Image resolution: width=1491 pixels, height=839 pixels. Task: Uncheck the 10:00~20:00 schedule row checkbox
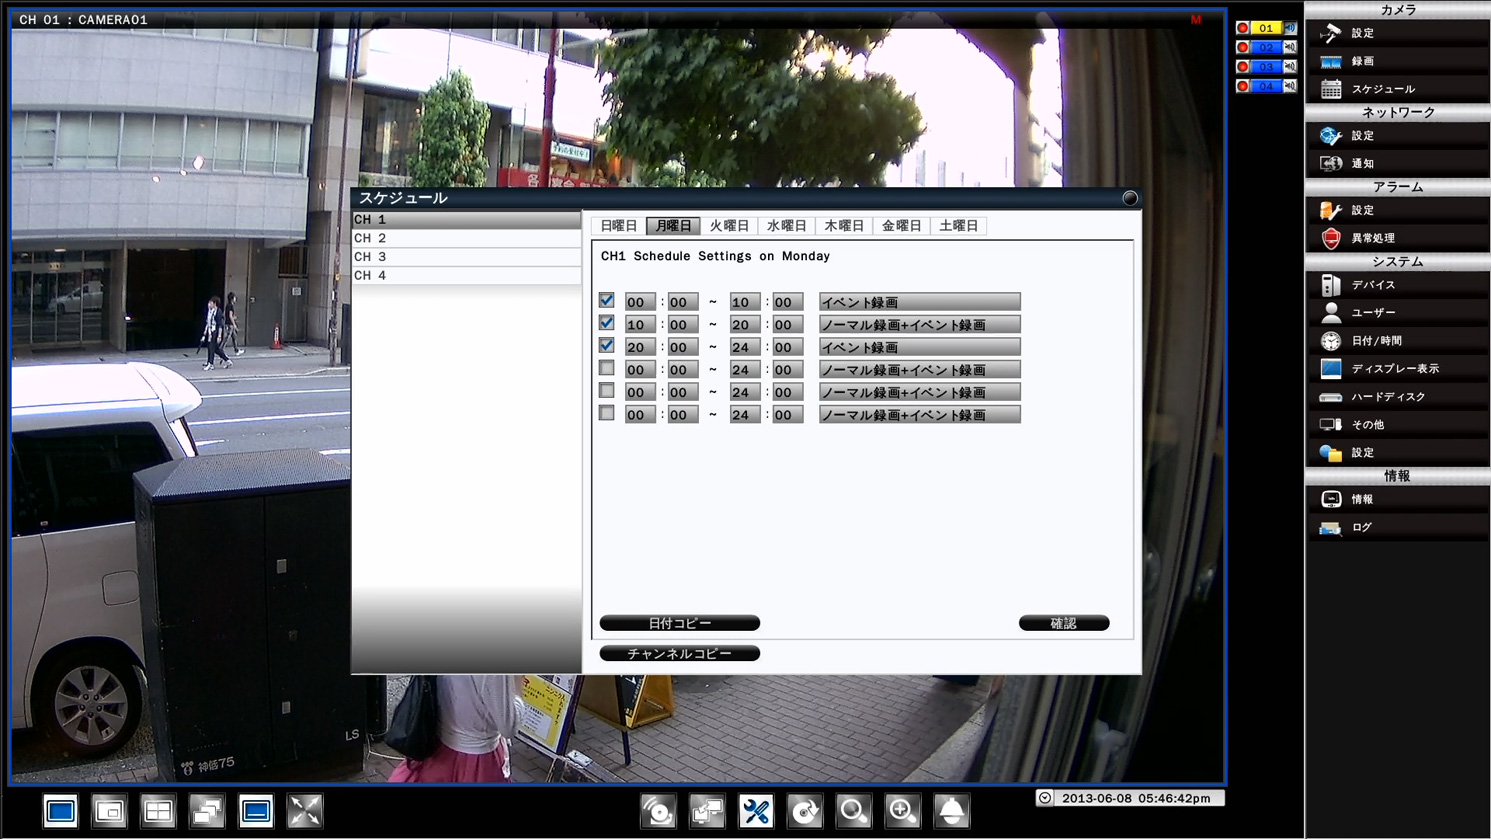(x=606, y=323)
